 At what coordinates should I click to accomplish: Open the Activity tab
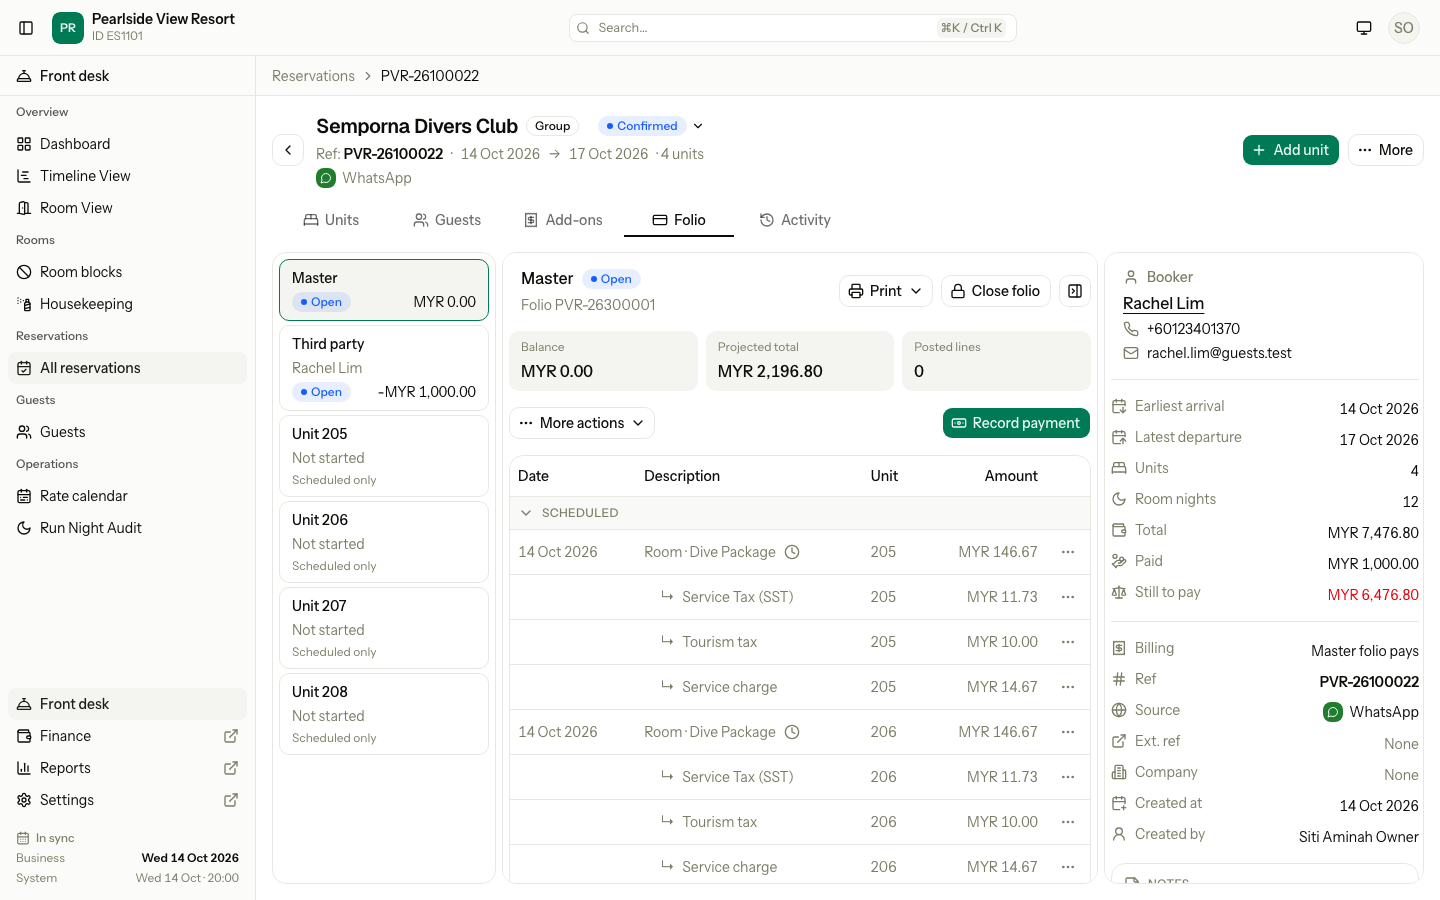(795, 220)
